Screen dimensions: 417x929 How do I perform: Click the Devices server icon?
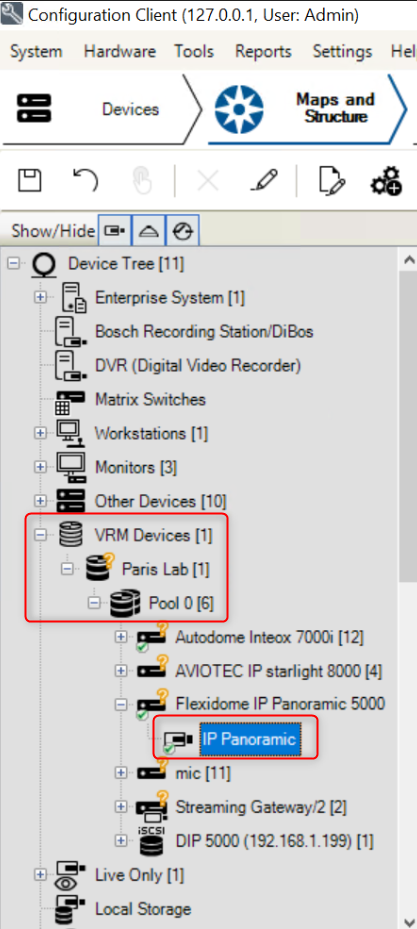(x=34, y=109)
